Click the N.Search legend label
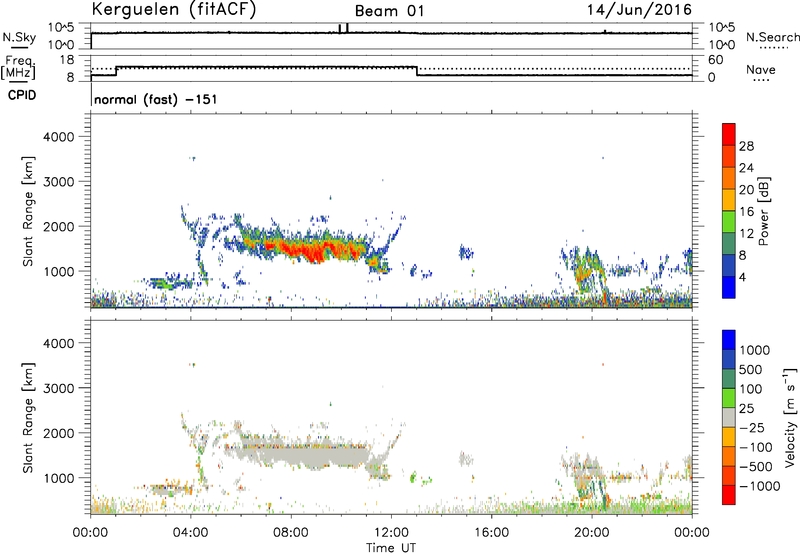This screenshot has height=554, width=800. pyautogui.click(x=772, y=37)
